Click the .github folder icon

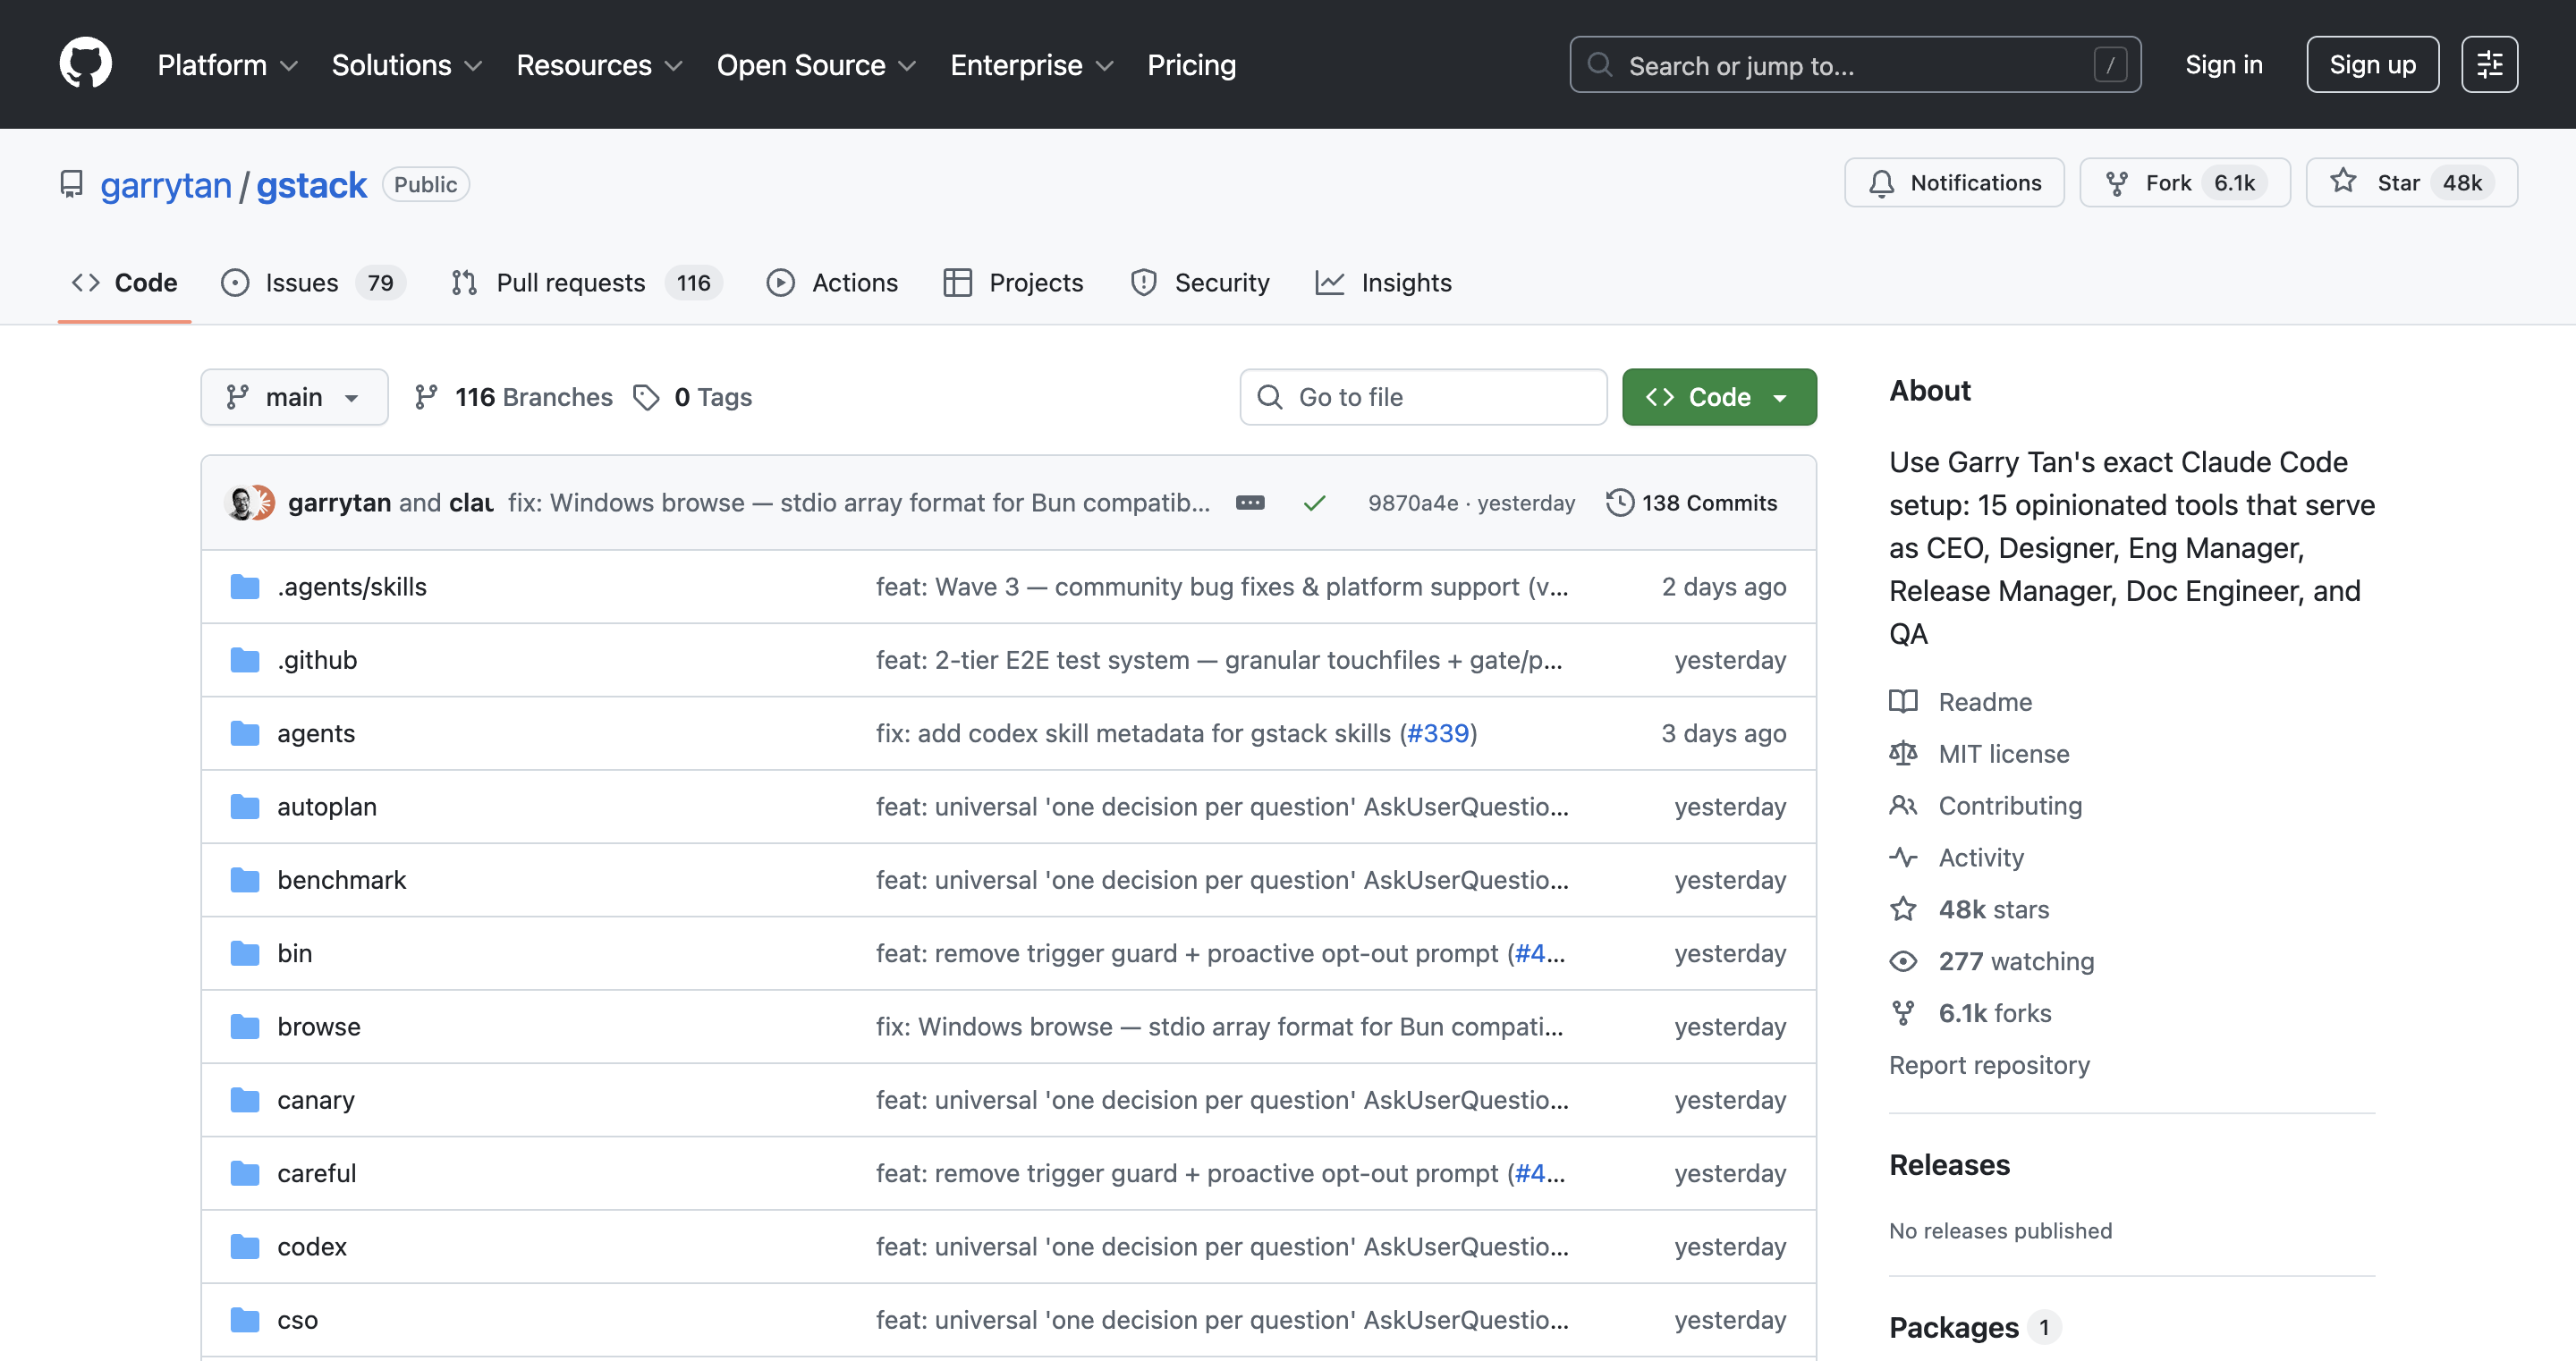coord(245,660)
